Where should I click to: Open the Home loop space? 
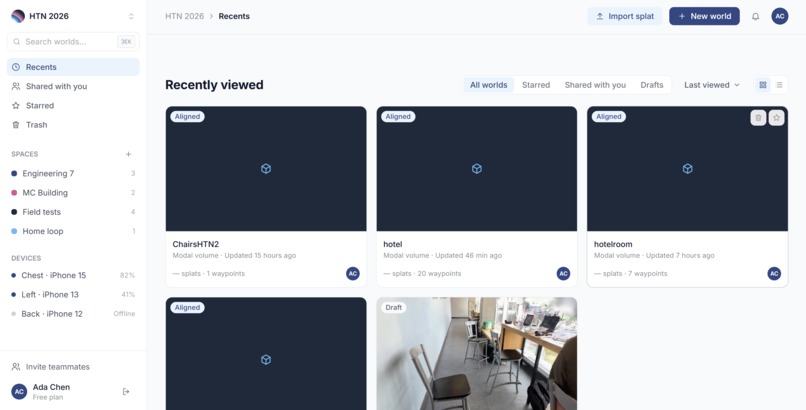click(73, 231)
